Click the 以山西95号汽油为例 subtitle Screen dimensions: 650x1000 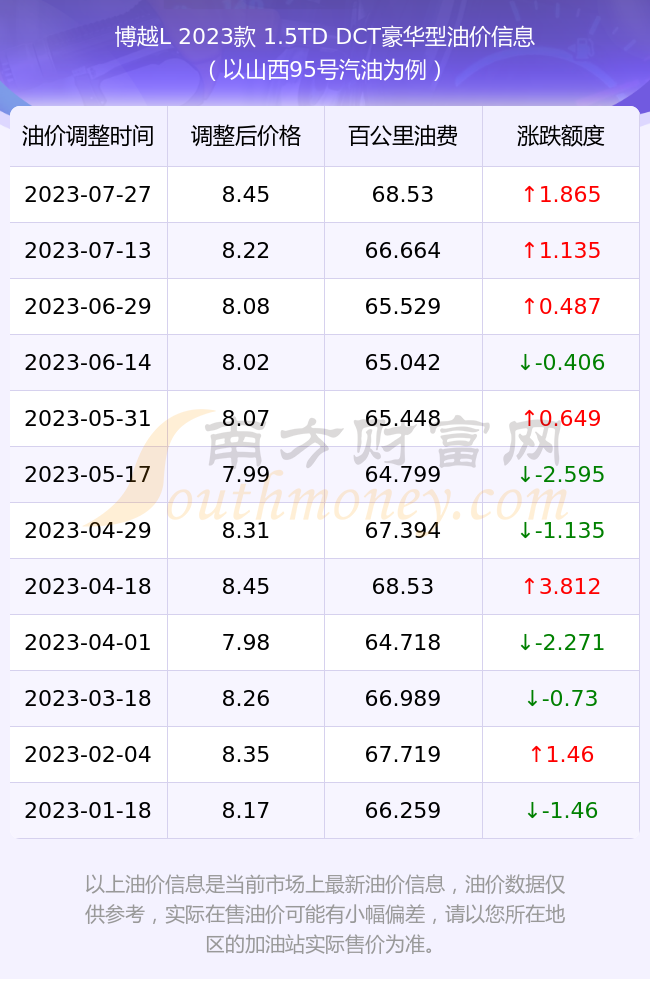[x=325, y=70]
